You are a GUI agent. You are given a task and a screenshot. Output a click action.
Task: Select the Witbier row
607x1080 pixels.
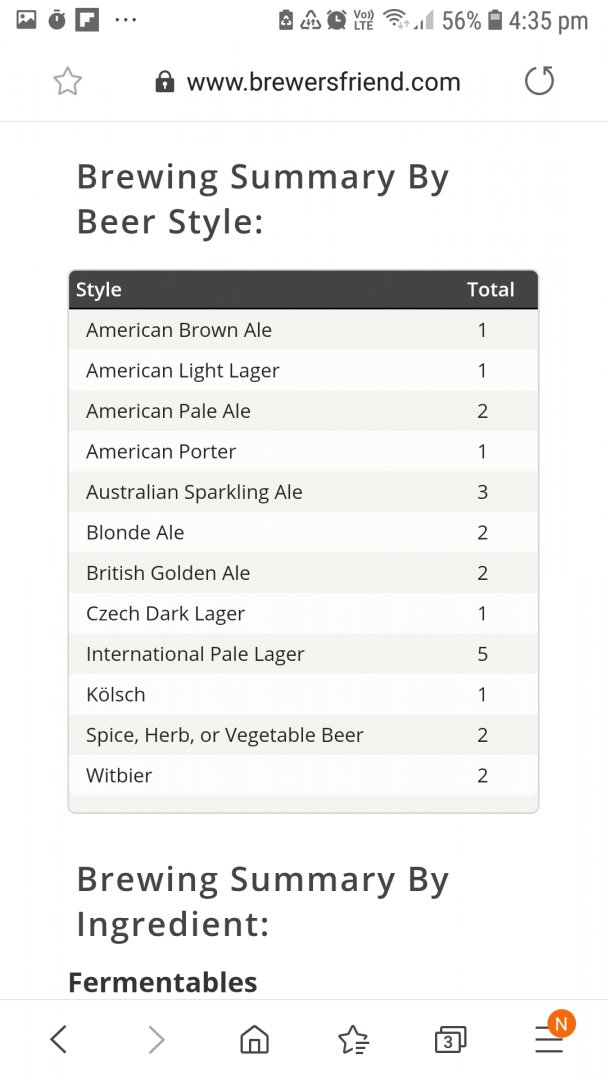(303, 776)
